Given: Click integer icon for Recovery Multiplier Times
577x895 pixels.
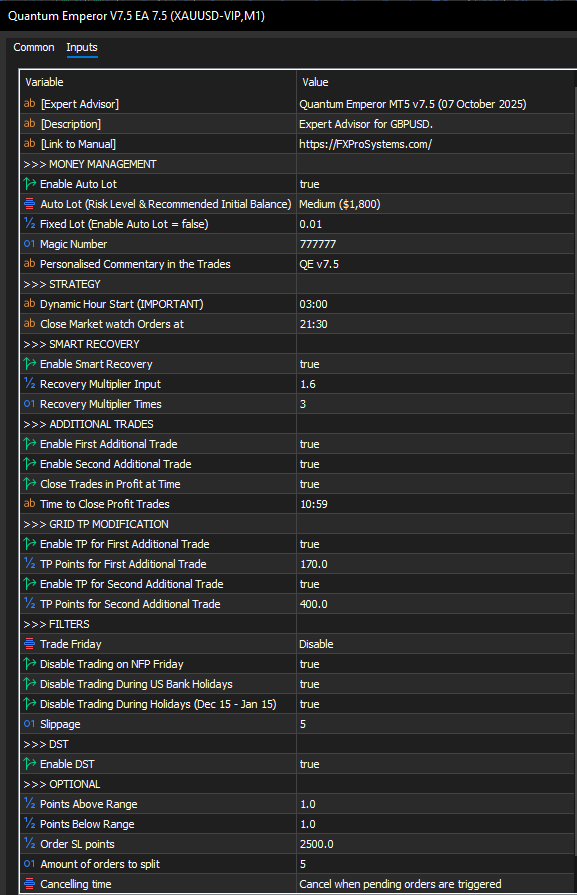Looking at the screenshot, I should 30,404.
